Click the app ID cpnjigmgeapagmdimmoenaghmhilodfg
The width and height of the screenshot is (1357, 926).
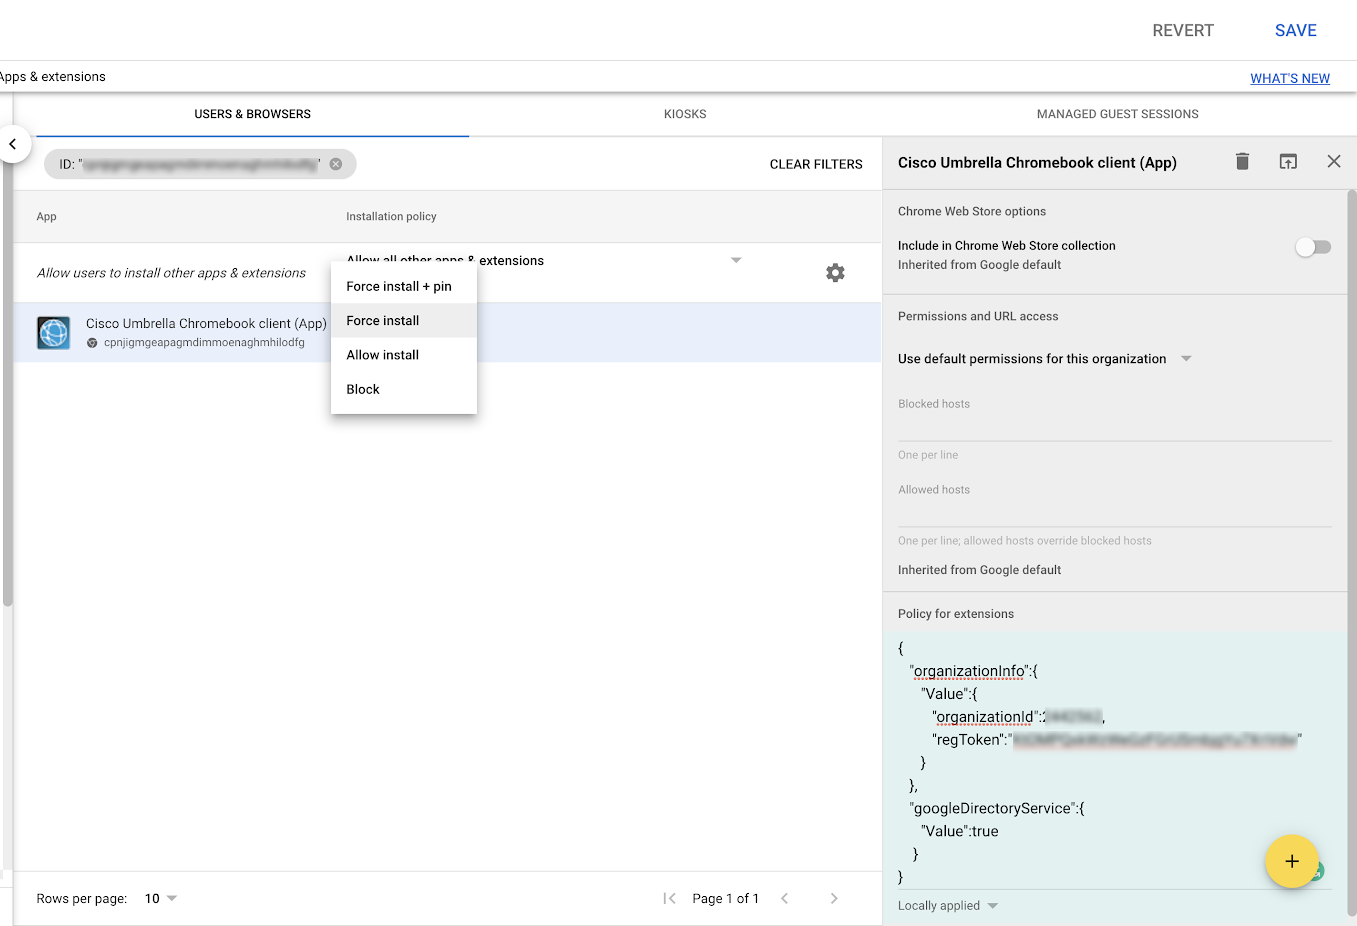click(204, 342)
